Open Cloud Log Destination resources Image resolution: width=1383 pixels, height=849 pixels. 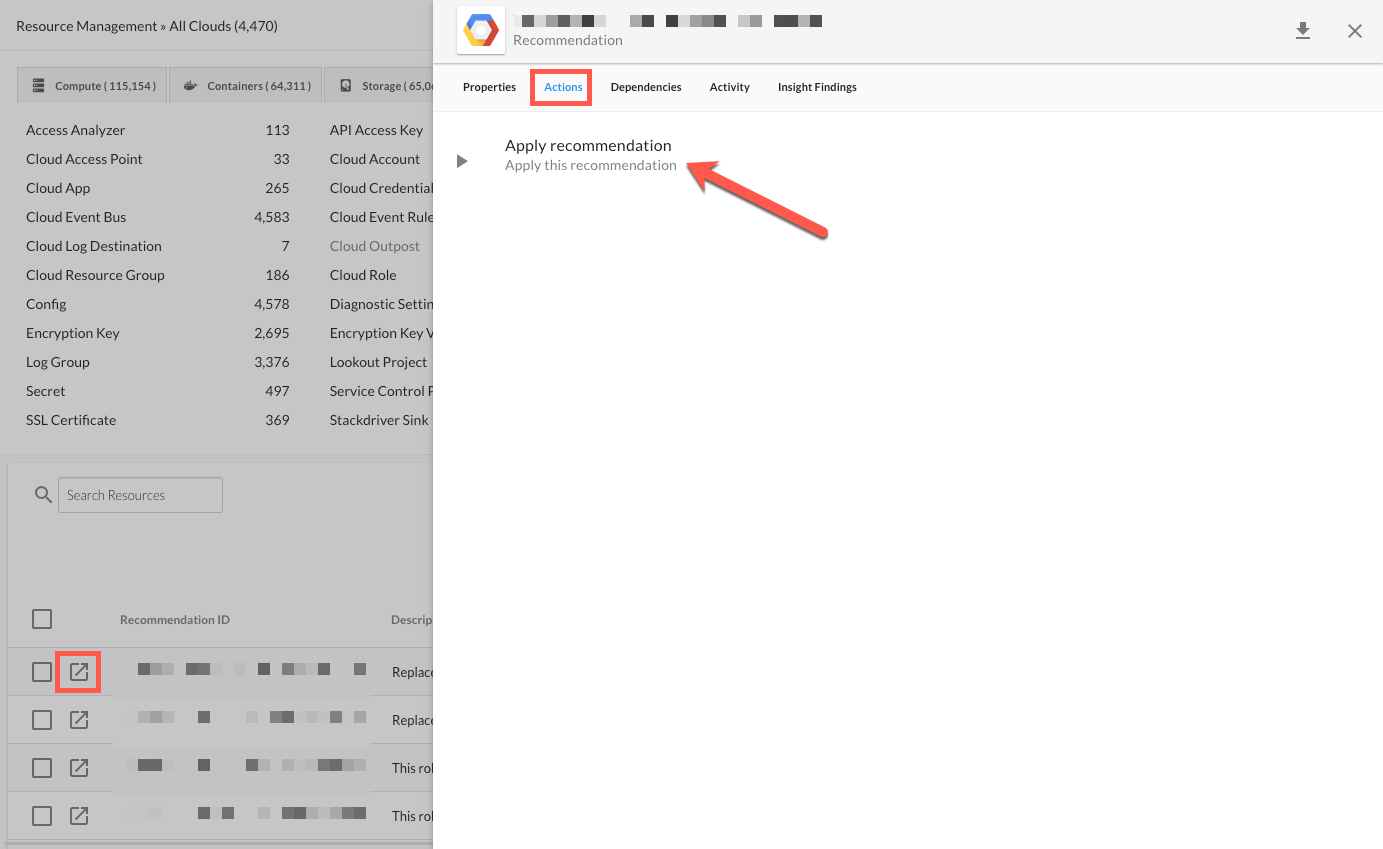[94, 246]
